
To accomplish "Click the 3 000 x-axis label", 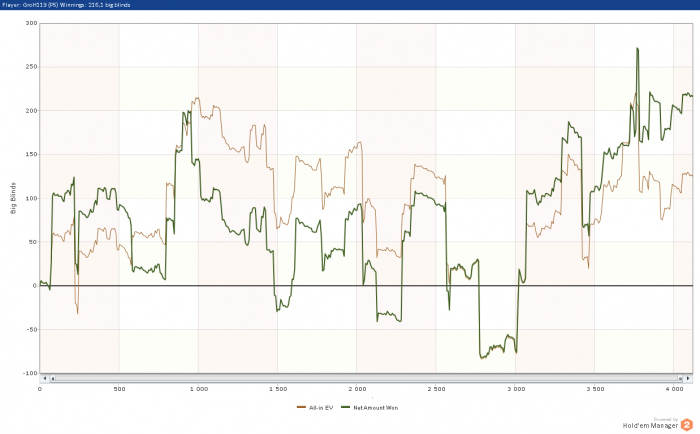I will point(516,389).
